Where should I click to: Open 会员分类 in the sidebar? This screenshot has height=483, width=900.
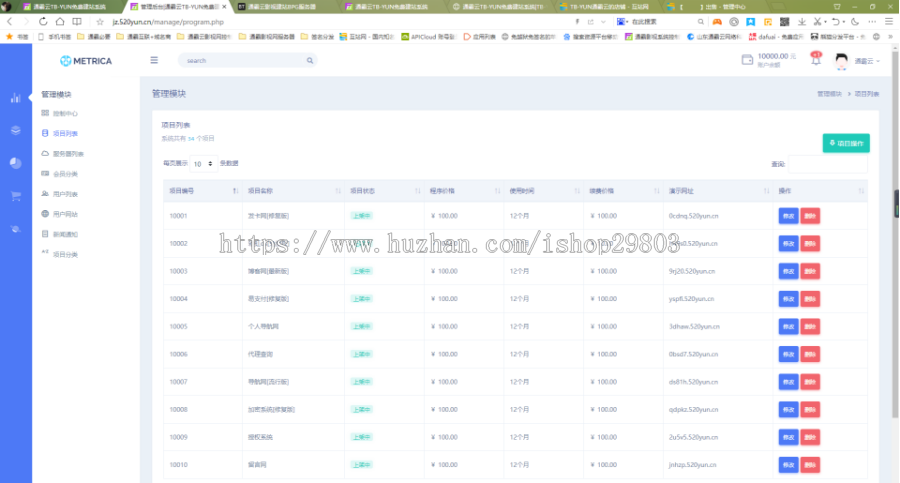60,174
